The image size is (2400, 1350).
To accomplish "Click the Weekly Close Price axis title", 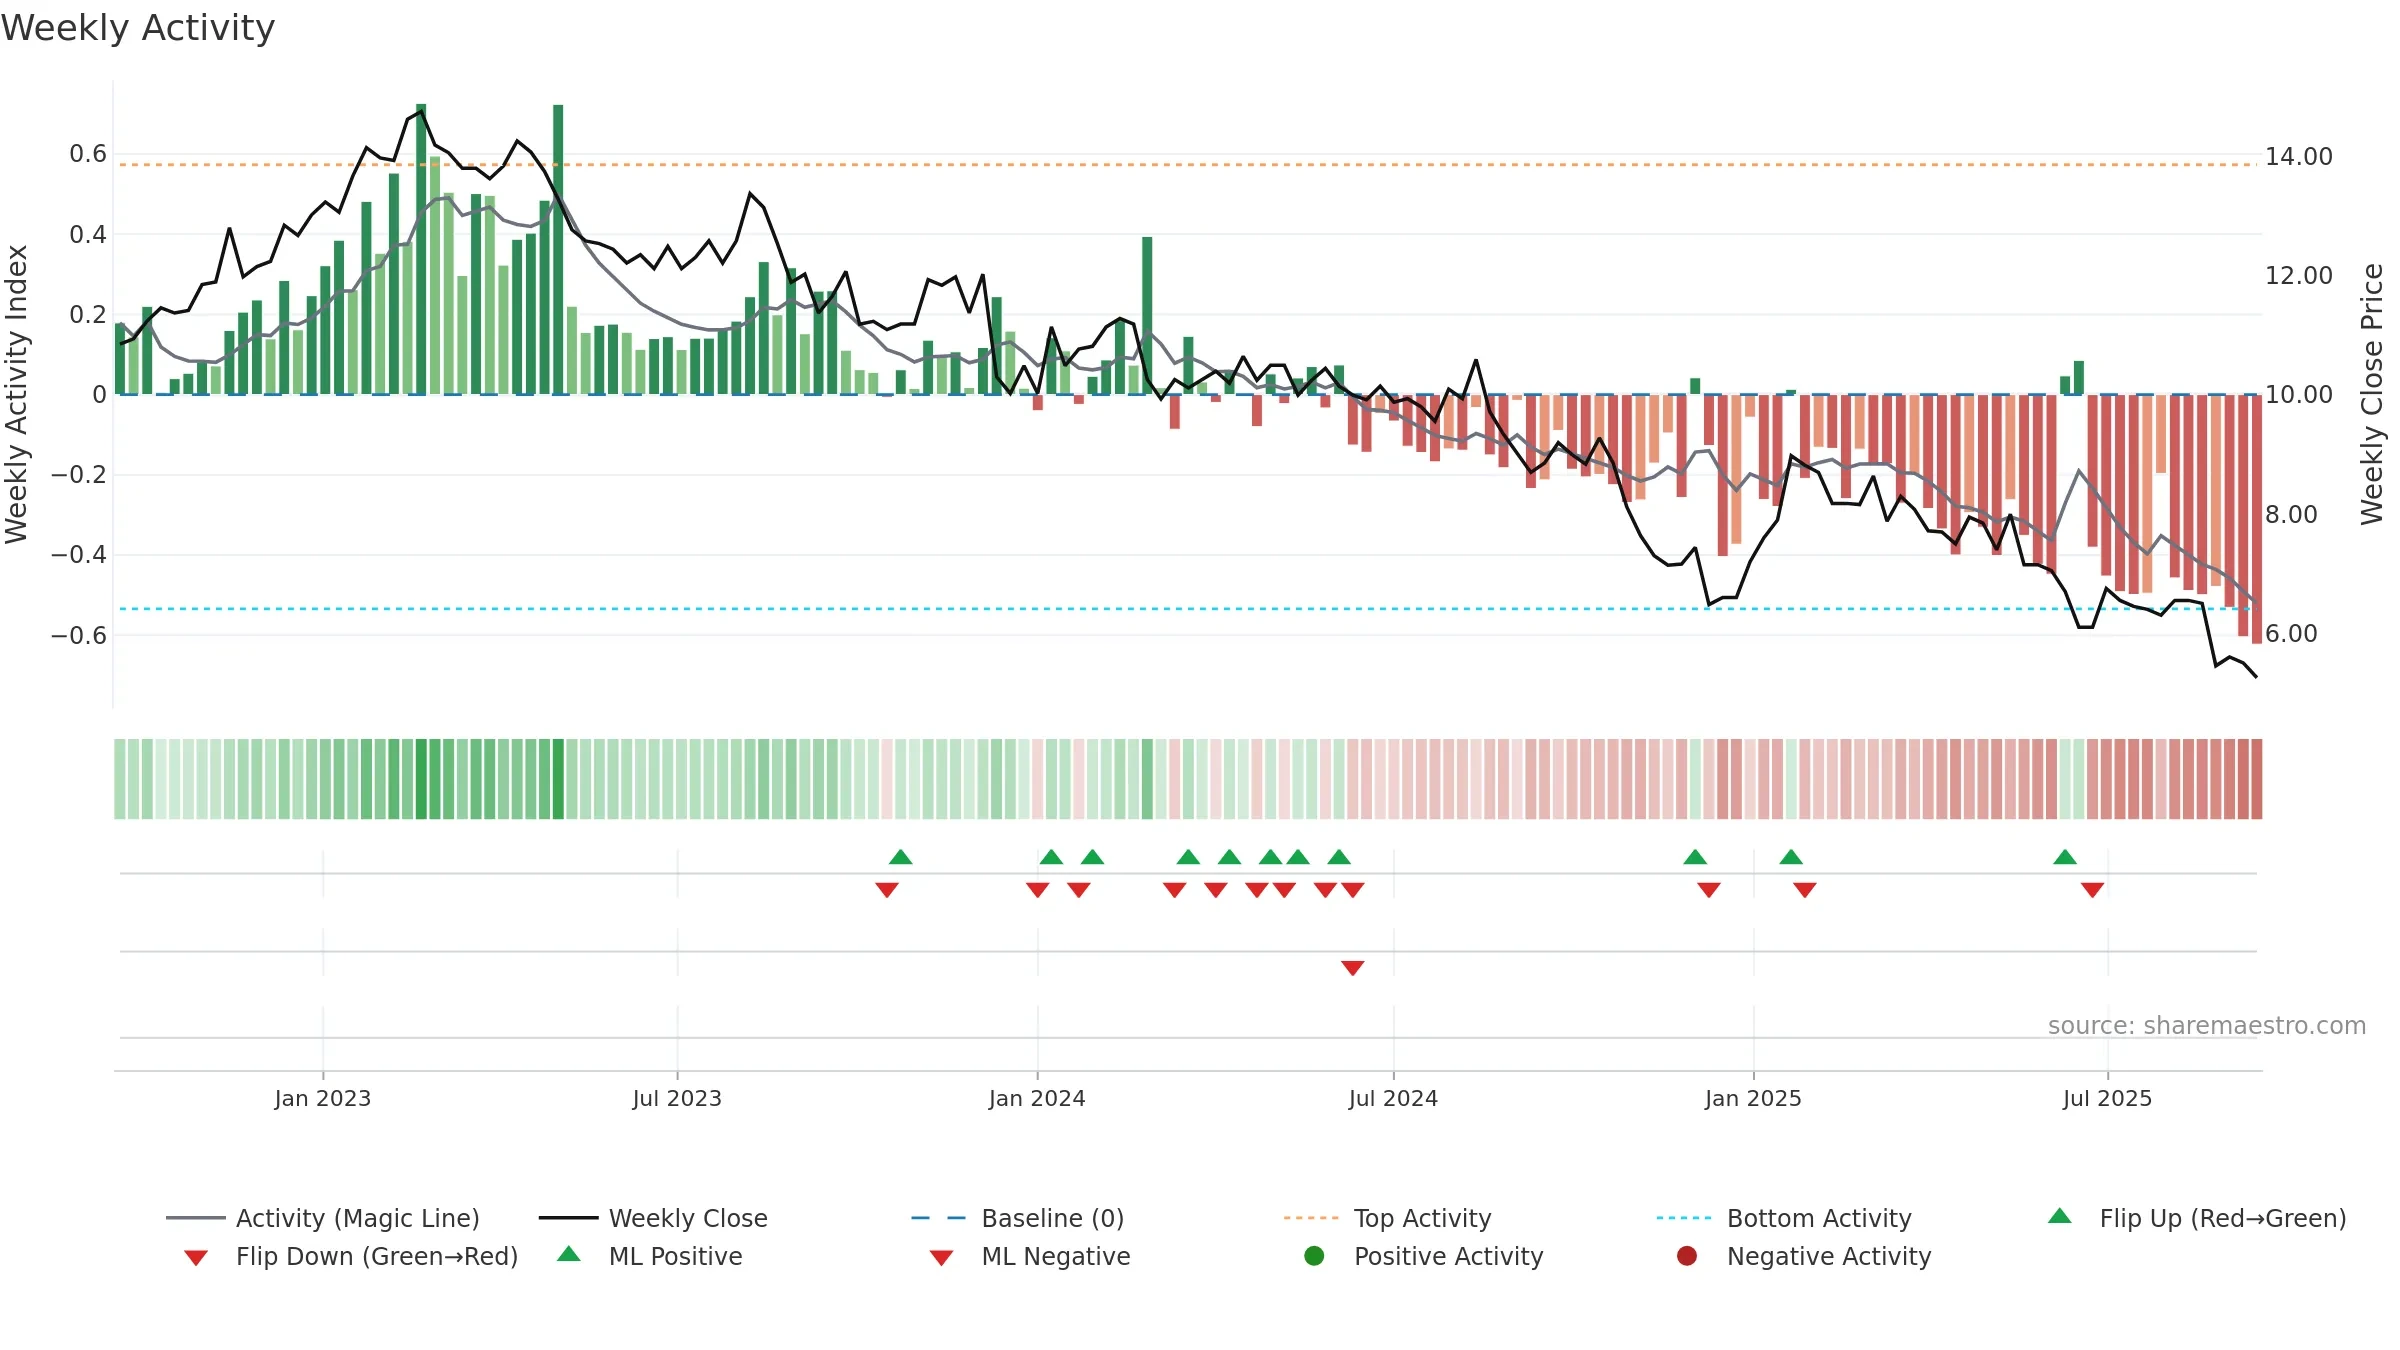I will 2371,394.
